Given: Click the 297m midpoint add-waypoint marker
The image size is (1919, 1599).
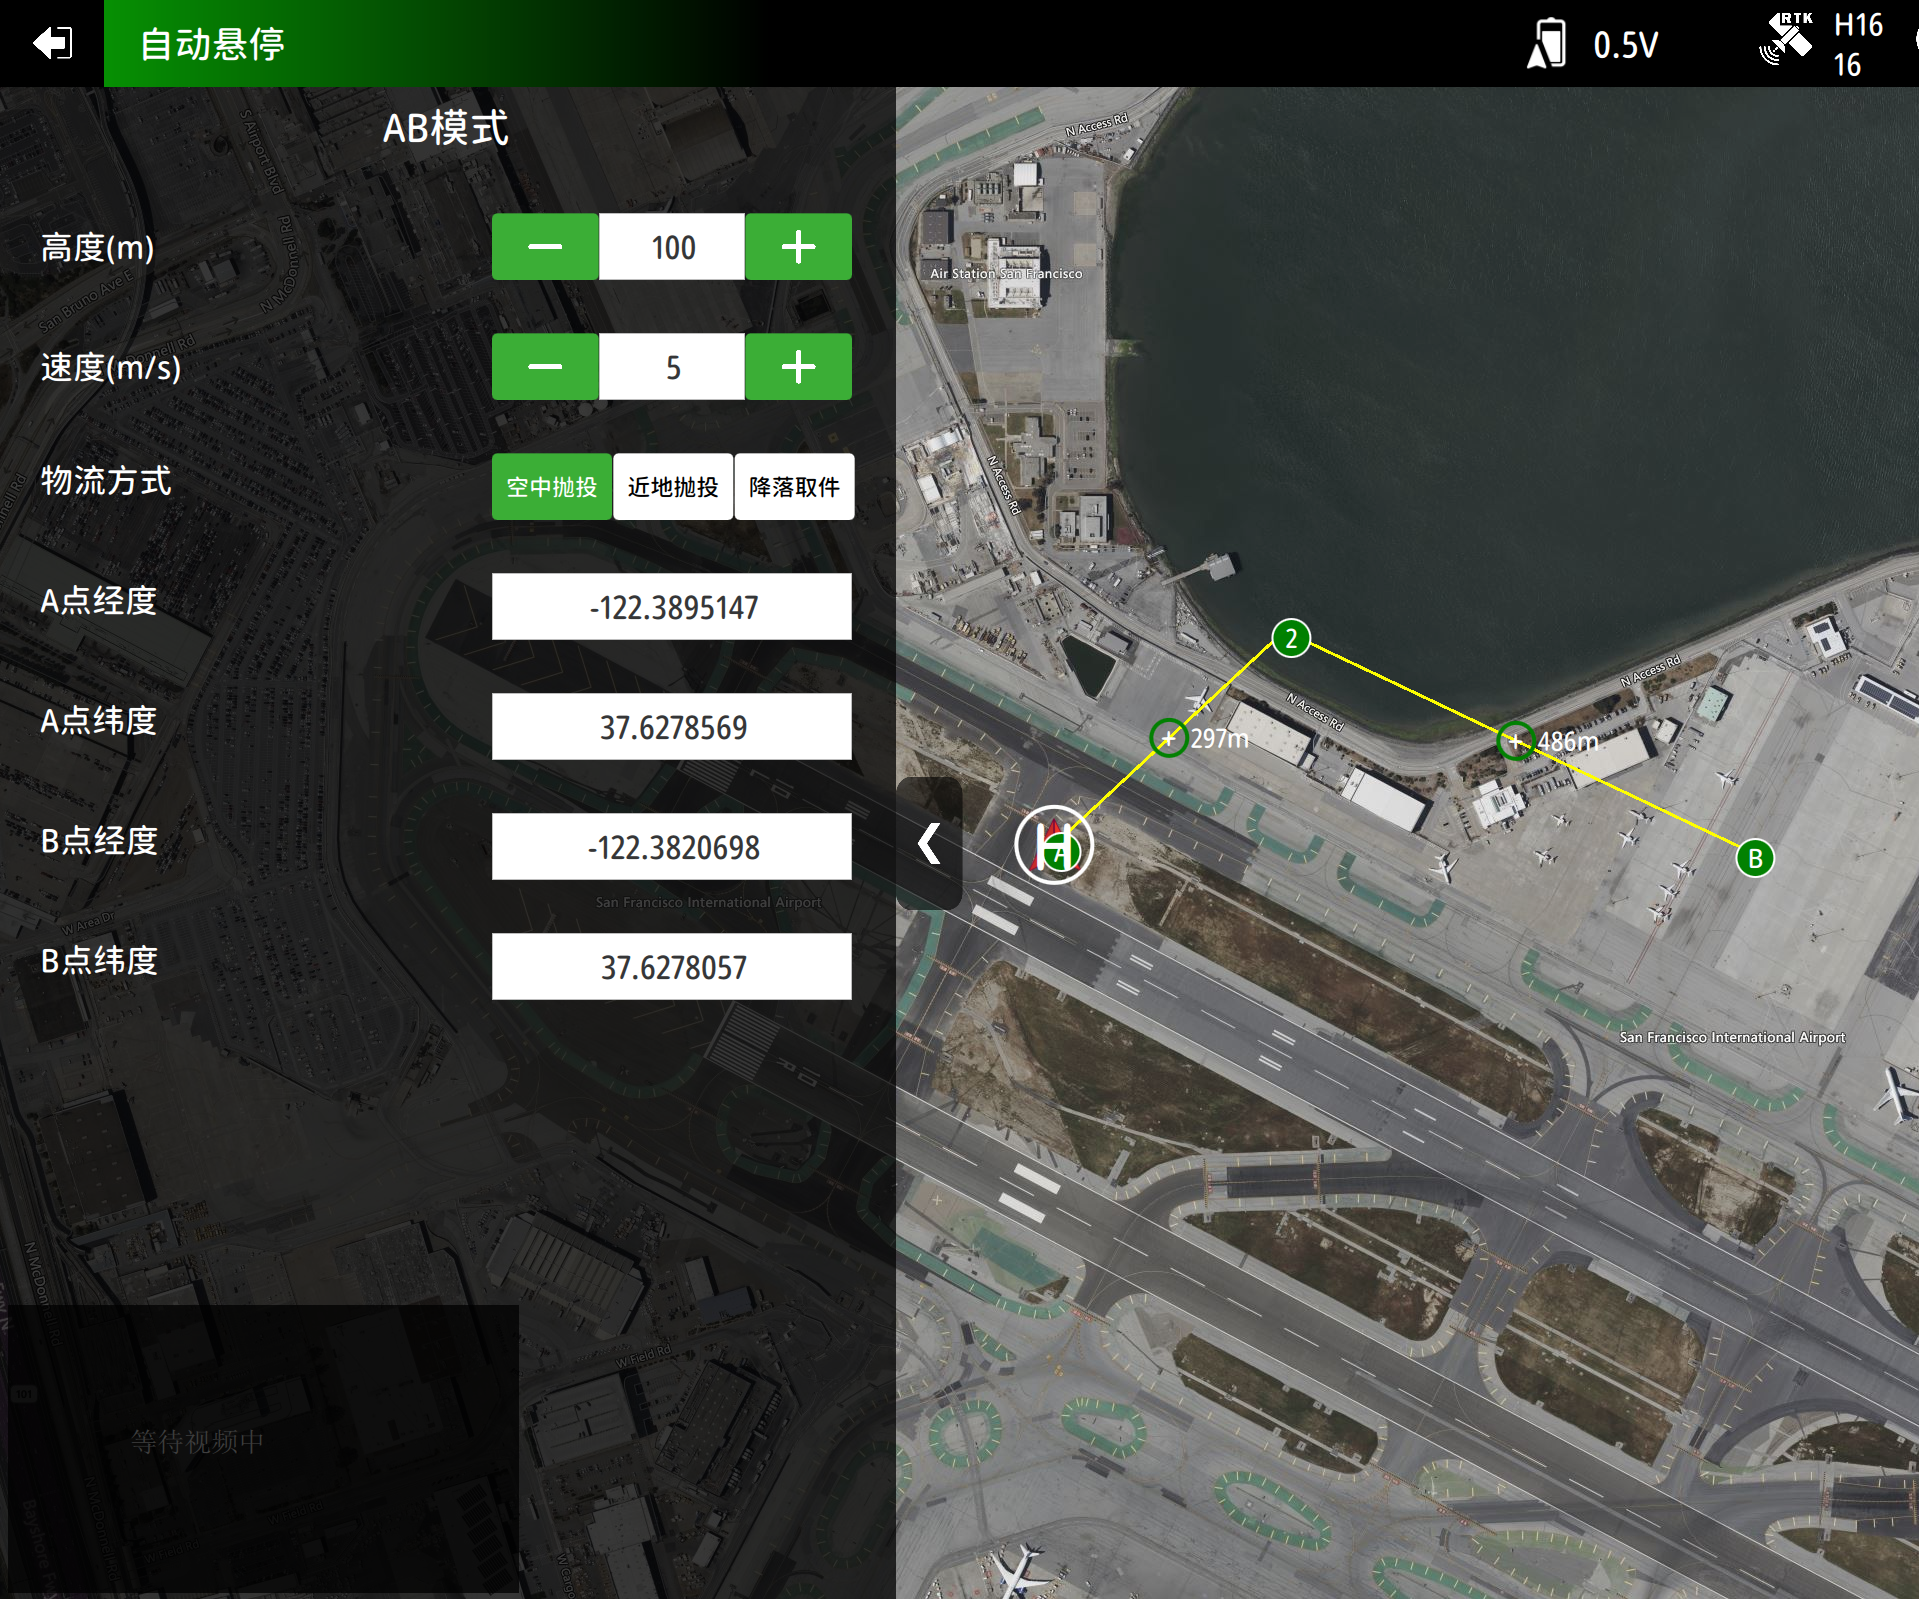Looking at the screenshot, I should click(1168, 739).
